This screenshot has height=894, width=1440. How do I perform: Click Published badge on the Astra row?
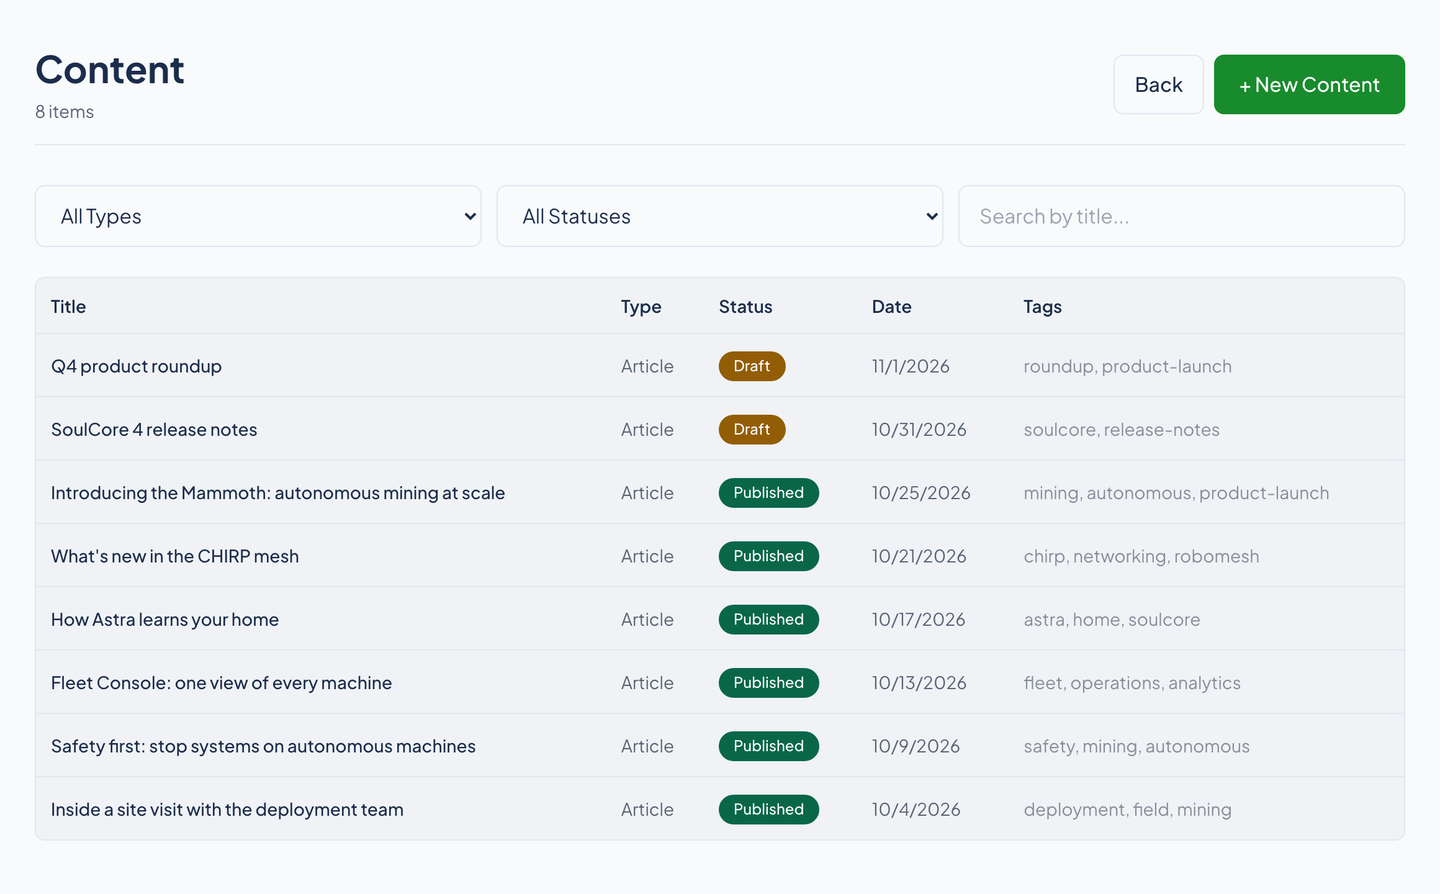coord(769,619)
